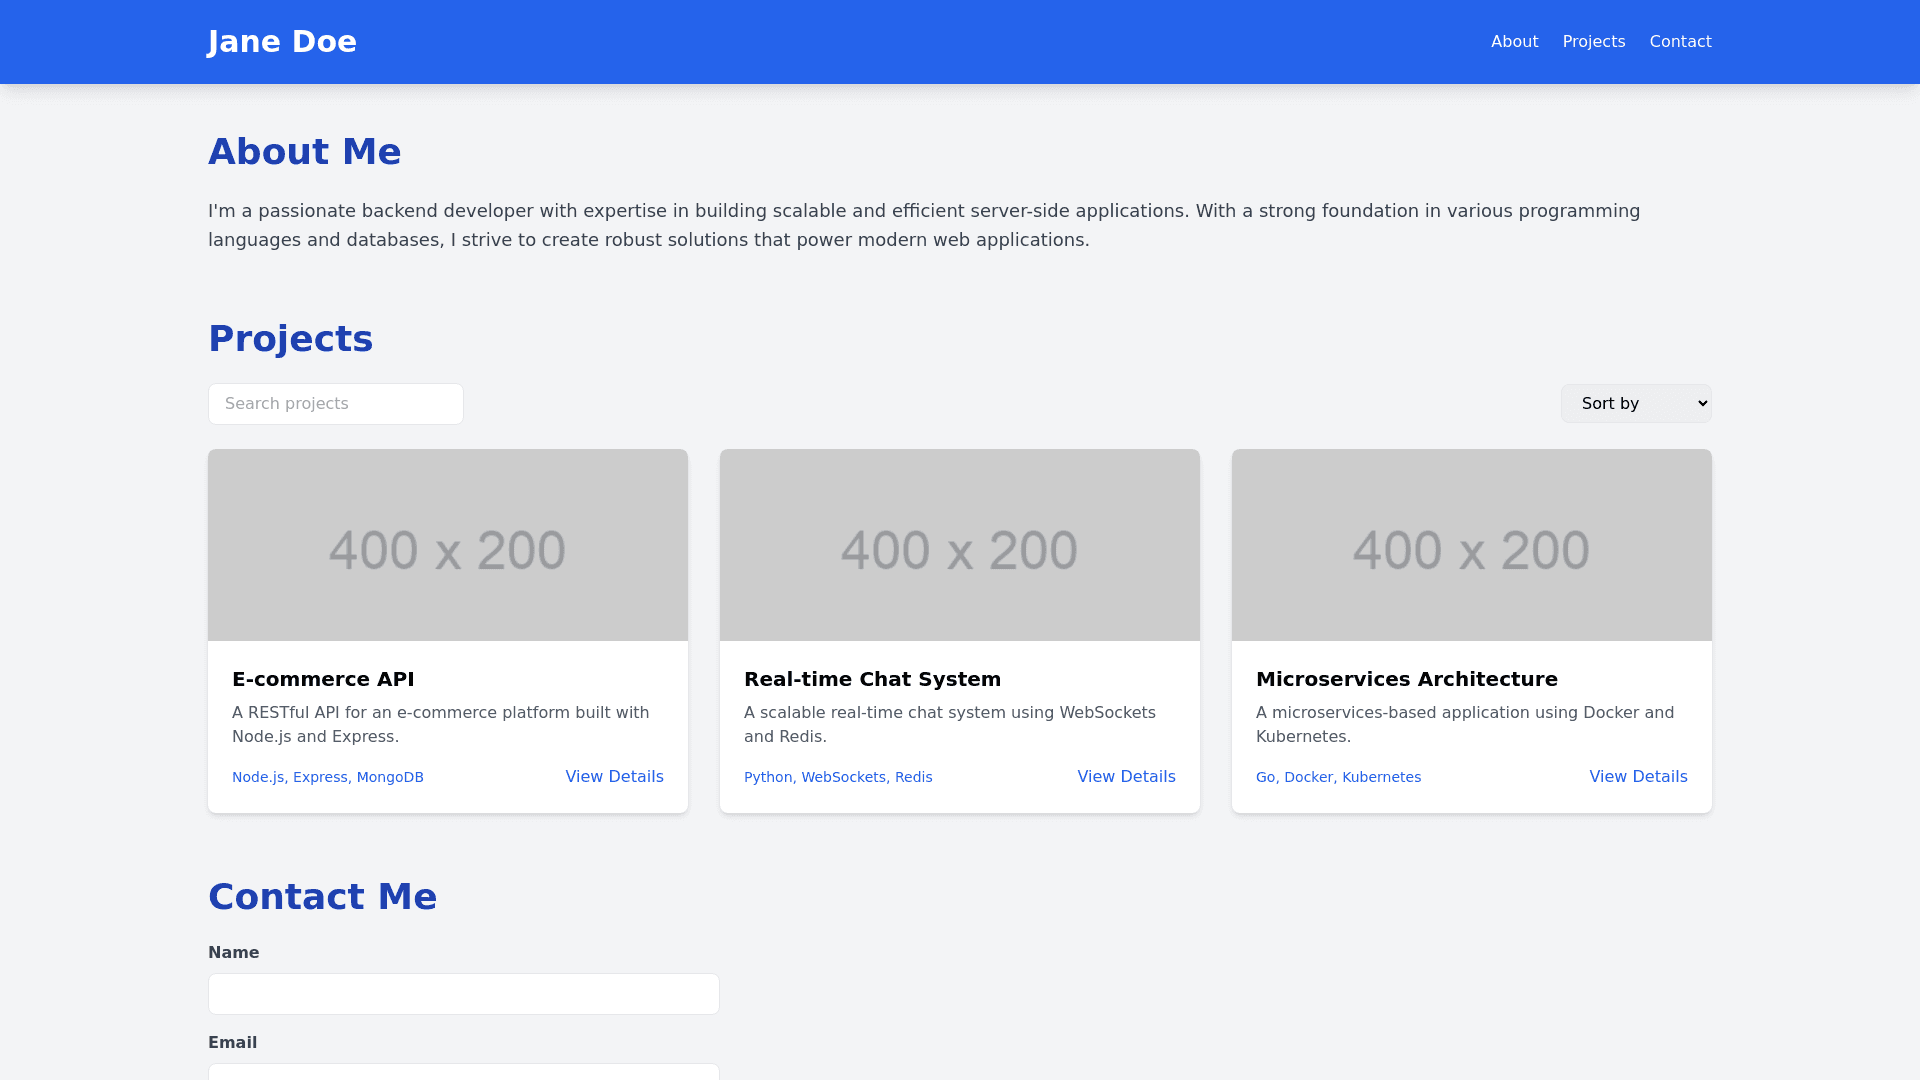Click the Jane Doe site title
The width and height of the screenshot is (1920, 1080).
(281, 42)
